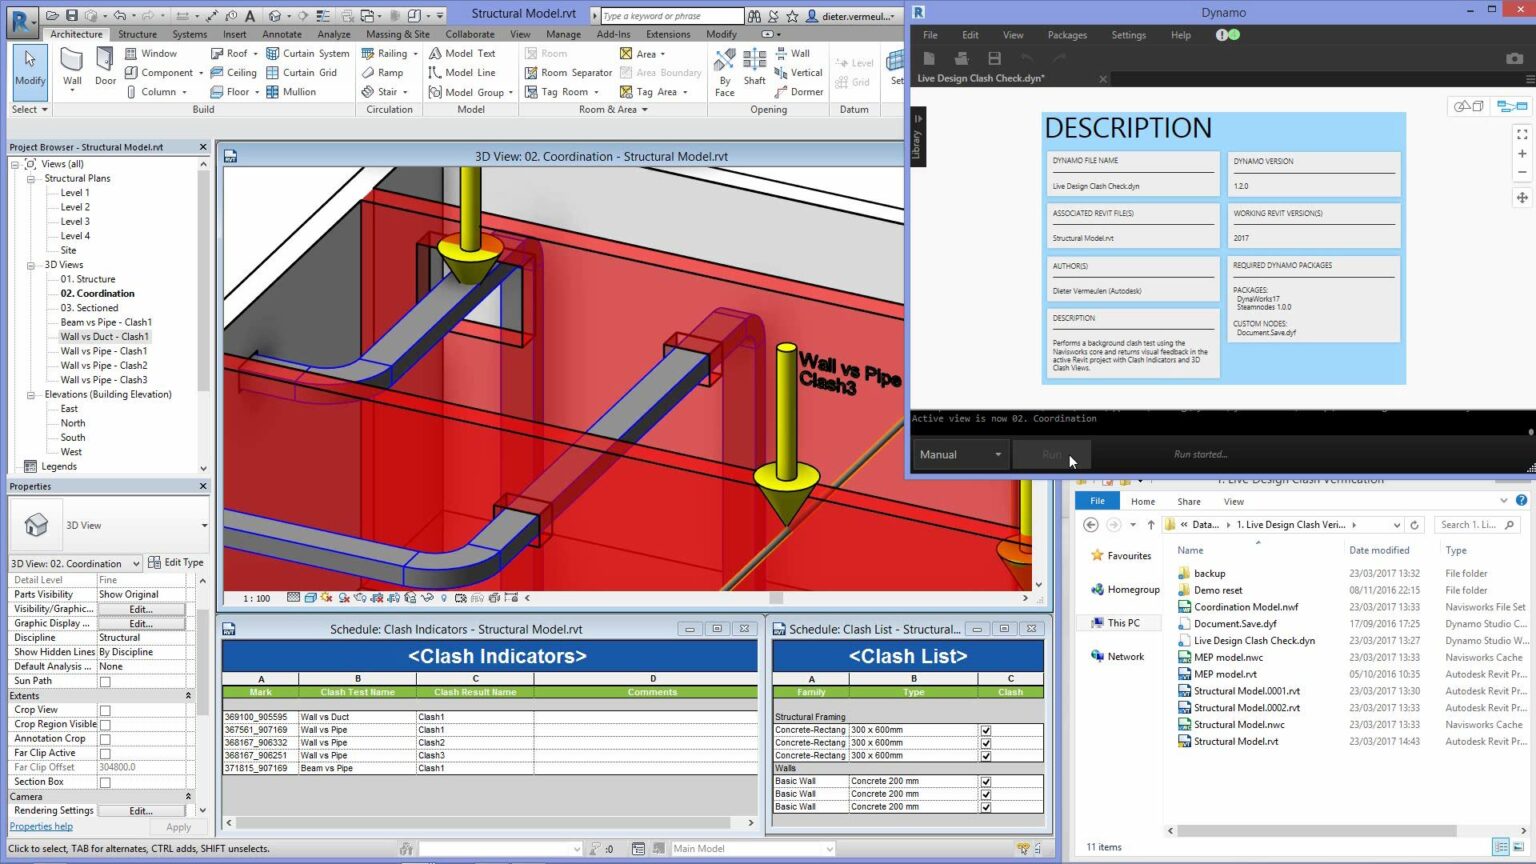Uncheck a Basic Wall clash in Clash List
This screenshot has height=864, width=1536.
[x=986, y=780]
